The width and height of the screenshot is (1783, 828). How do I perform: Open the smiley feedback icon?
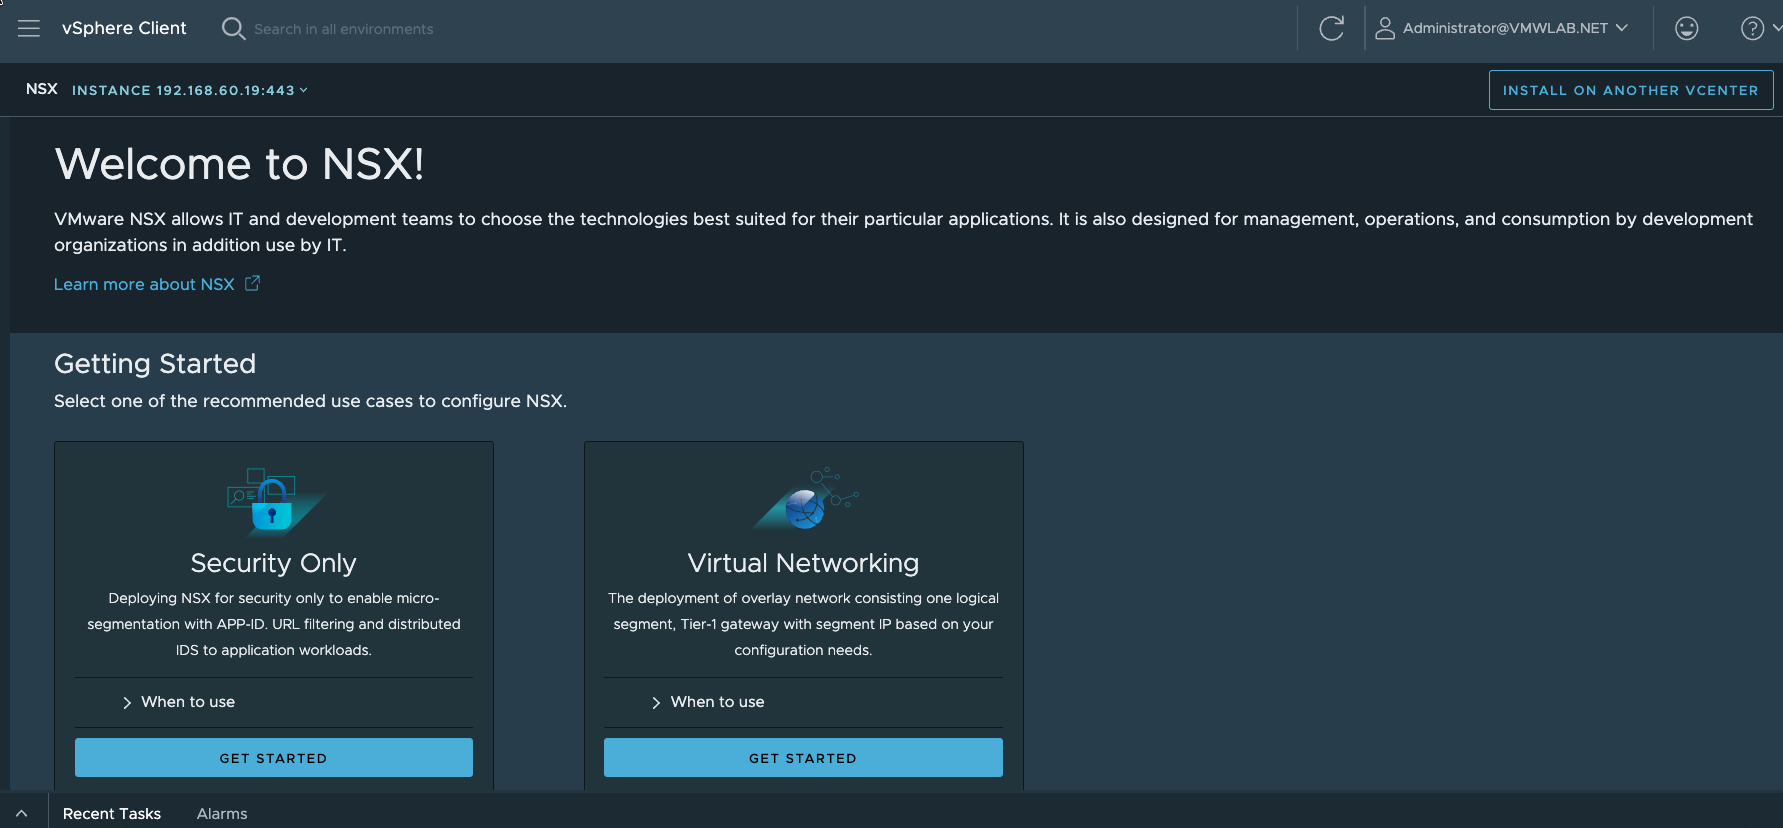[x=1687, y=28]
